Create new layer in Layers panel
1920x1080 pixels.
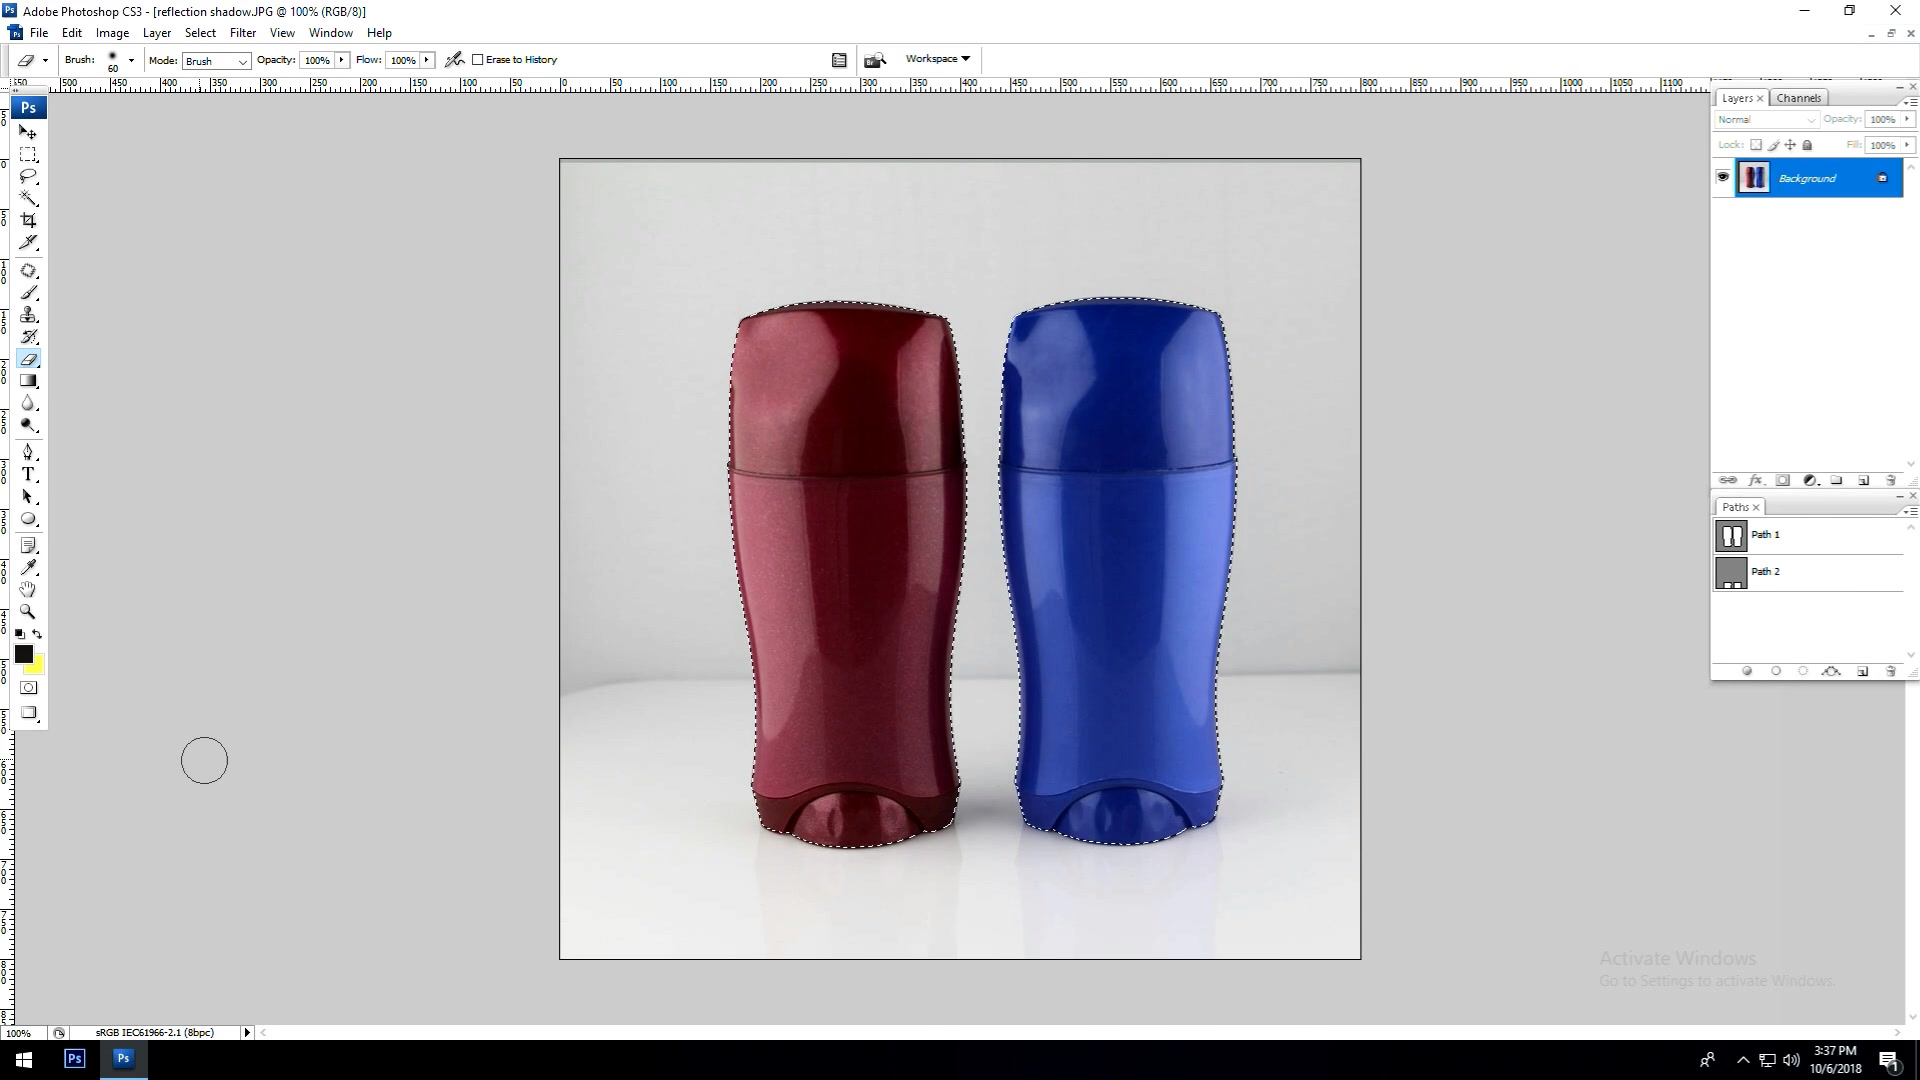coord(1863,481)
